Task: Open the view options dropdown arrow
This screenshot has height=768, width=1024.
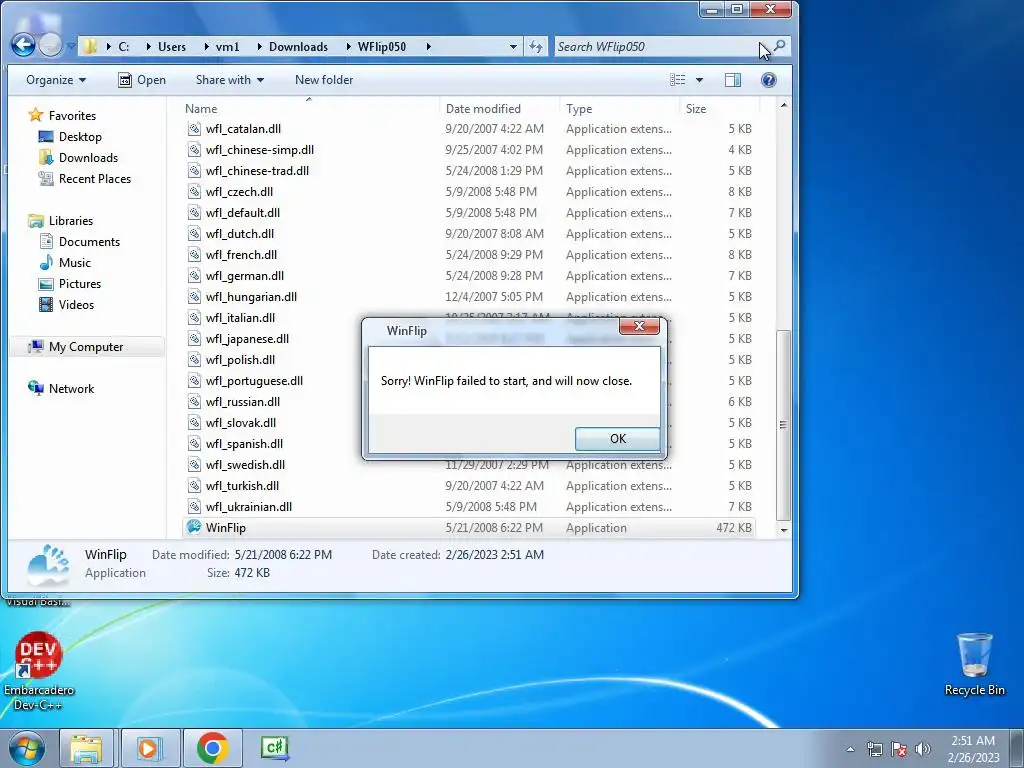Action: coord(699,80)
